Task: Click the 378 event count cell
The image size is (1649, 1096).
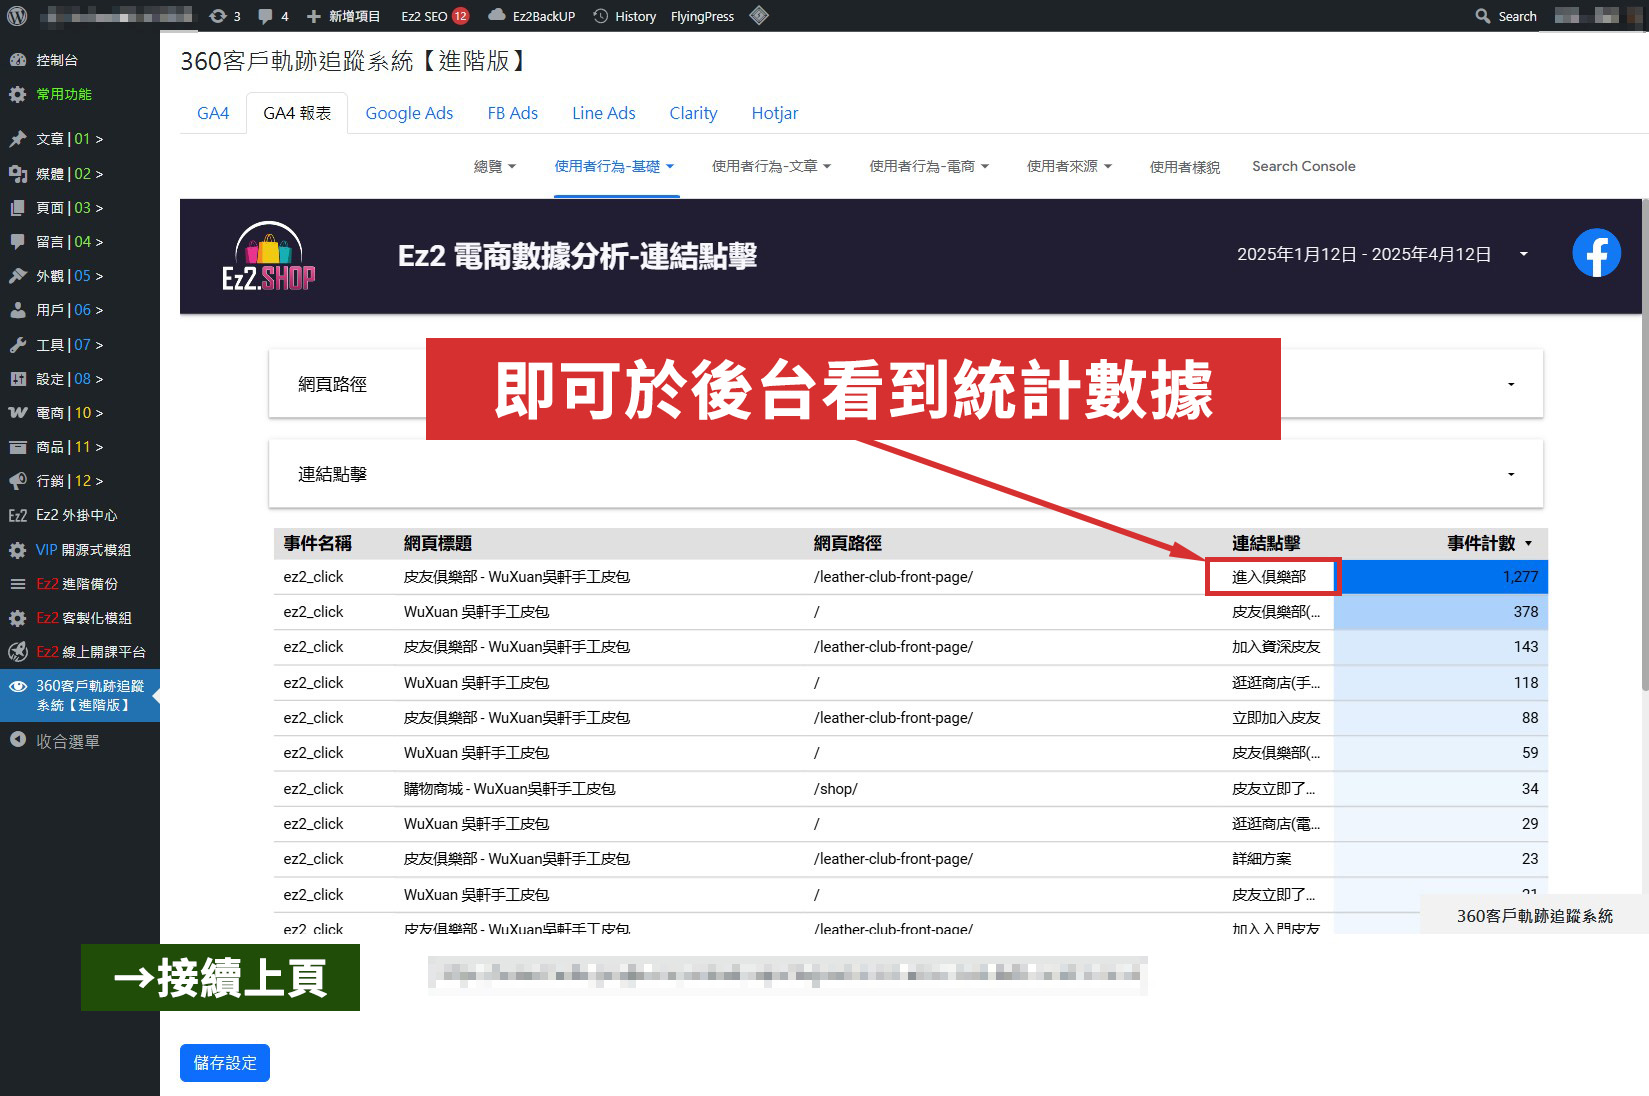Action: coord(1441,612)
